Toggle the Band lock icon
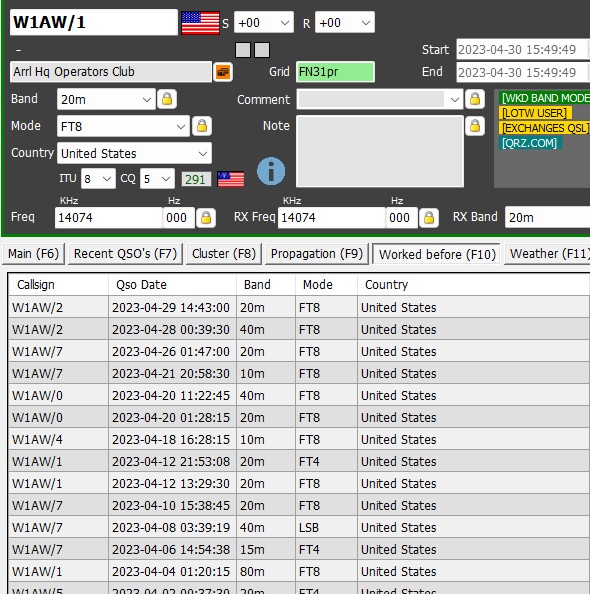Image resolution: width=590 pixels, height=594 pixels. click(x=167, y=99)
